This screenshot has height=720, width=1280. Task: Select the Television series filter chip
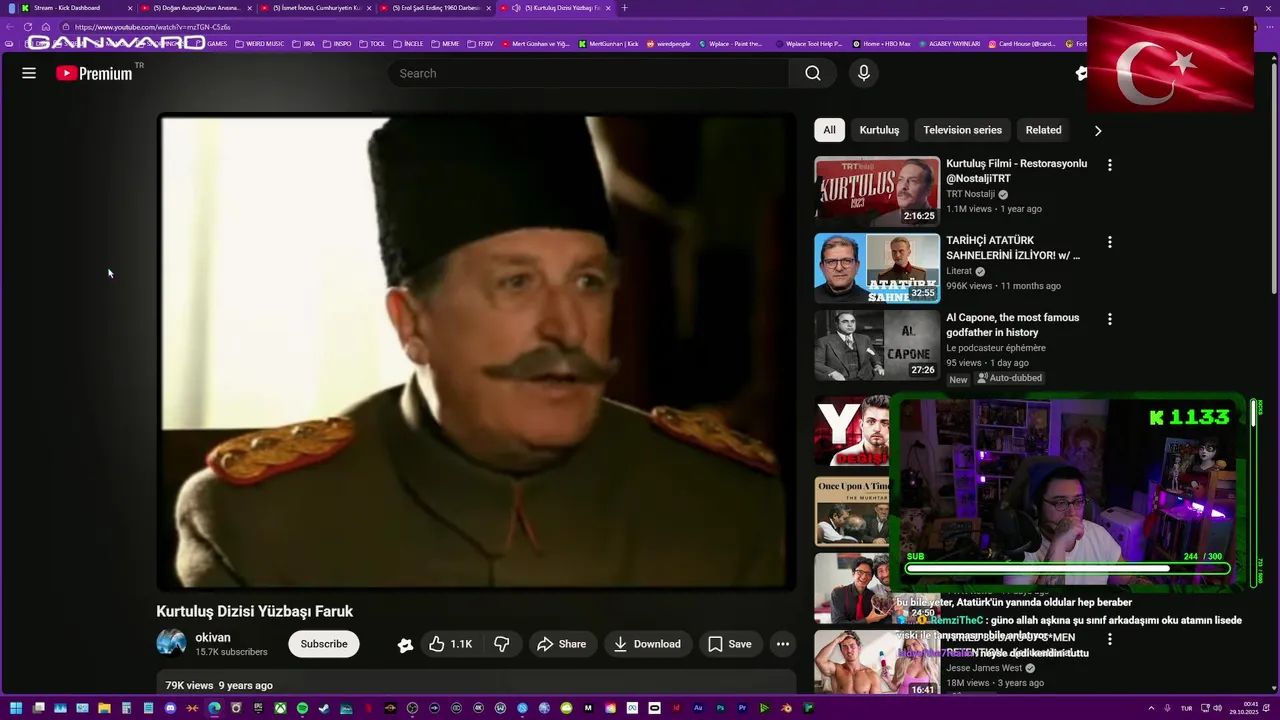point(962,130)
